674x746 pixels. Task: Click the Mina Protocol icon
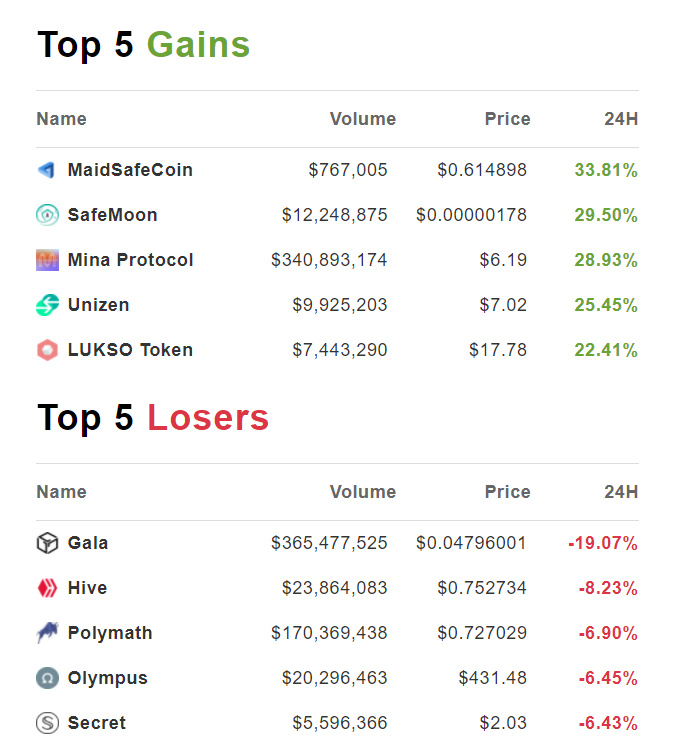[47, 260]
